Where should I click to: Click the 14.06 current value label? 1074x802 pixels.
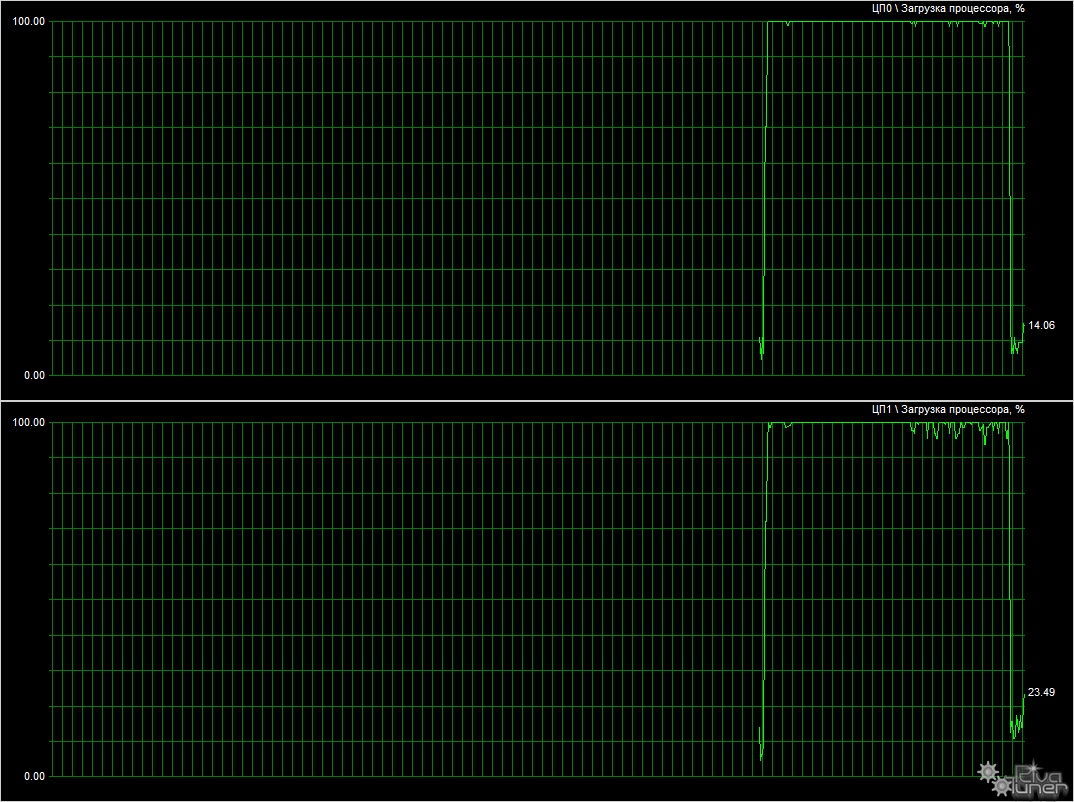tap(1042, 326)
